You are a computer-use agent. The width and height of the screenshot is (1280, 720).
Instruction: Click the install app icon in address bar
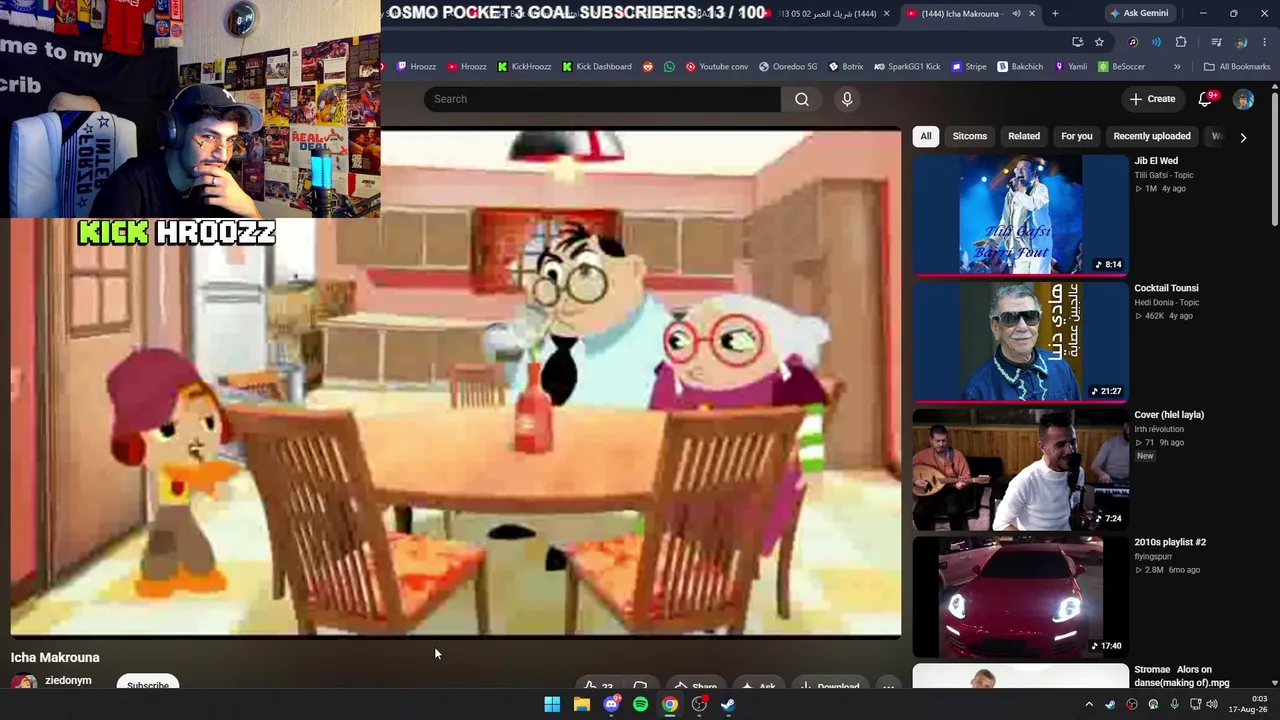[1077, 42]
